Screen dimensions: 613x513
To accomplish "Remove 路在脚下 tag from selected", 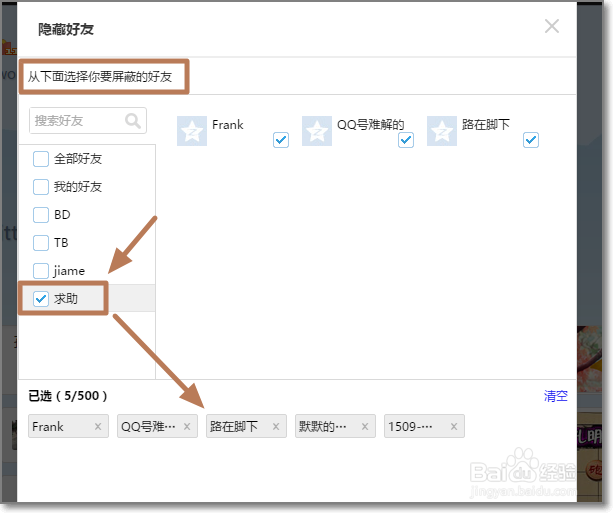I will coord(276,427).
